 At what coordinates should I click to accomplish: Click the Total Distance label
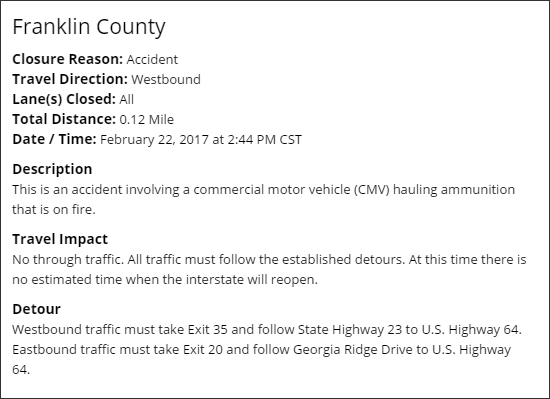(x=64, y=119)
